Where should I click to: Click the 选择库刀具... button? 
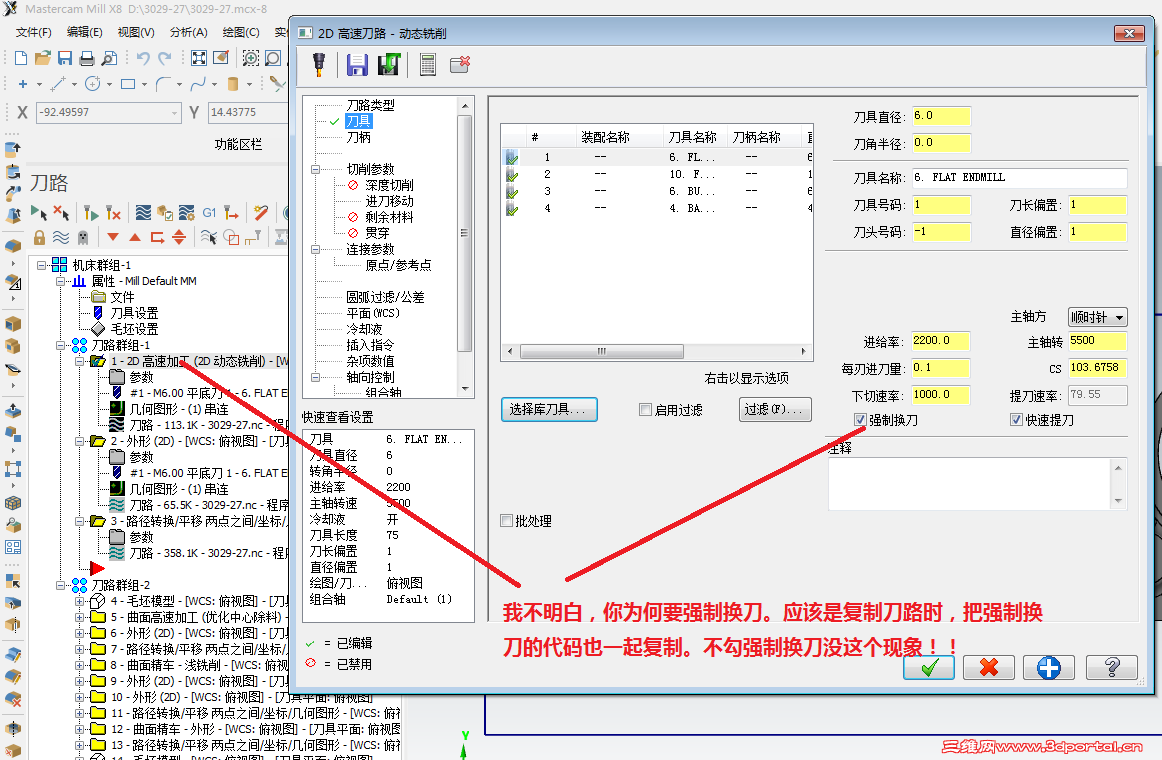549,410
